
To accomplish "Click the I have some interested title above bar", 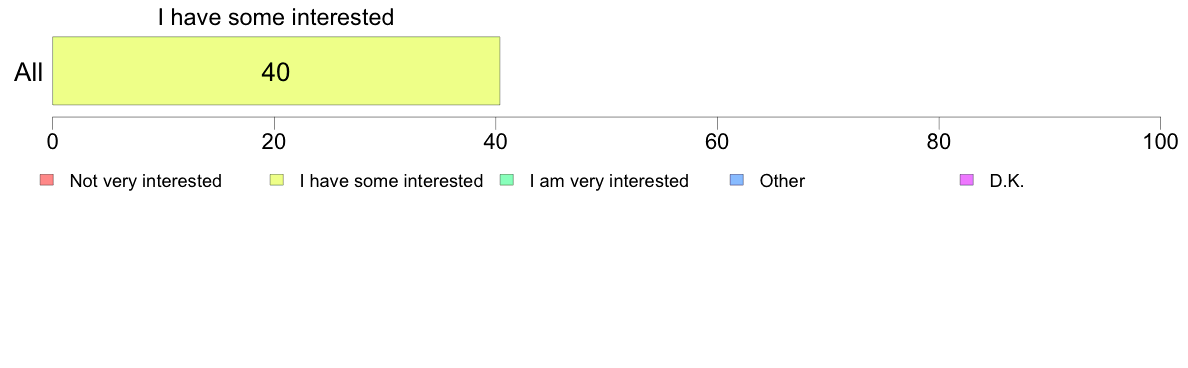I will point(276,17).
